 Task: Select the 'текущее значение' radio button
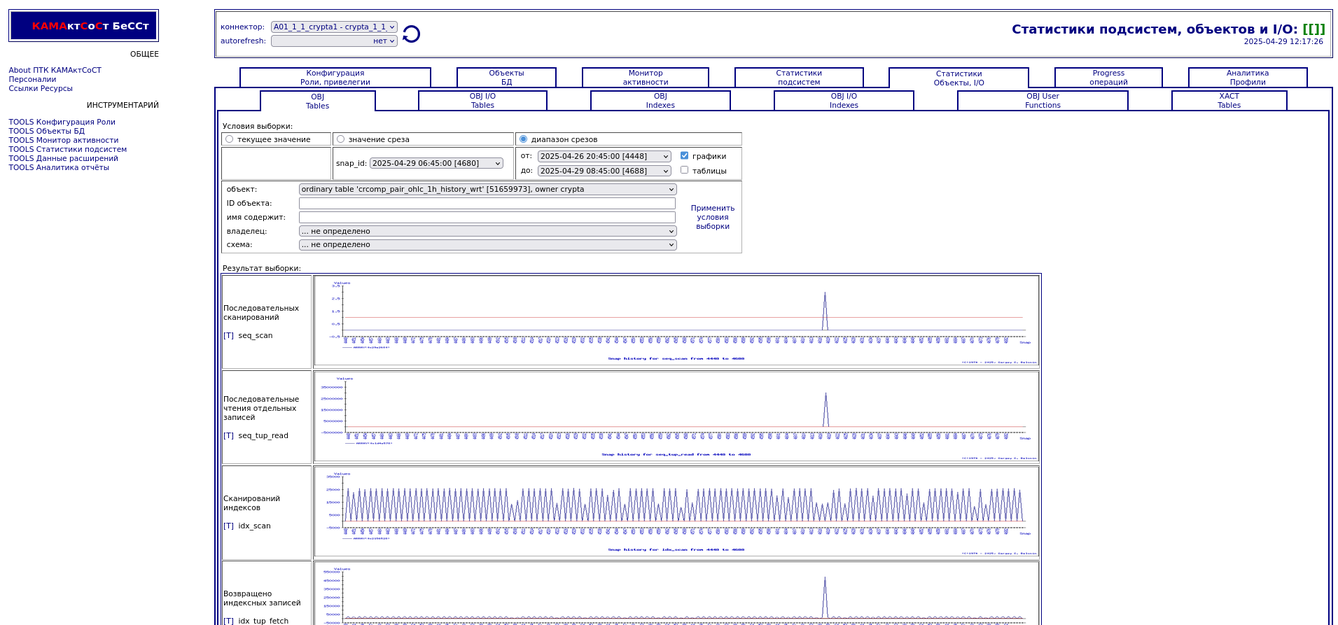pos(230,139)
